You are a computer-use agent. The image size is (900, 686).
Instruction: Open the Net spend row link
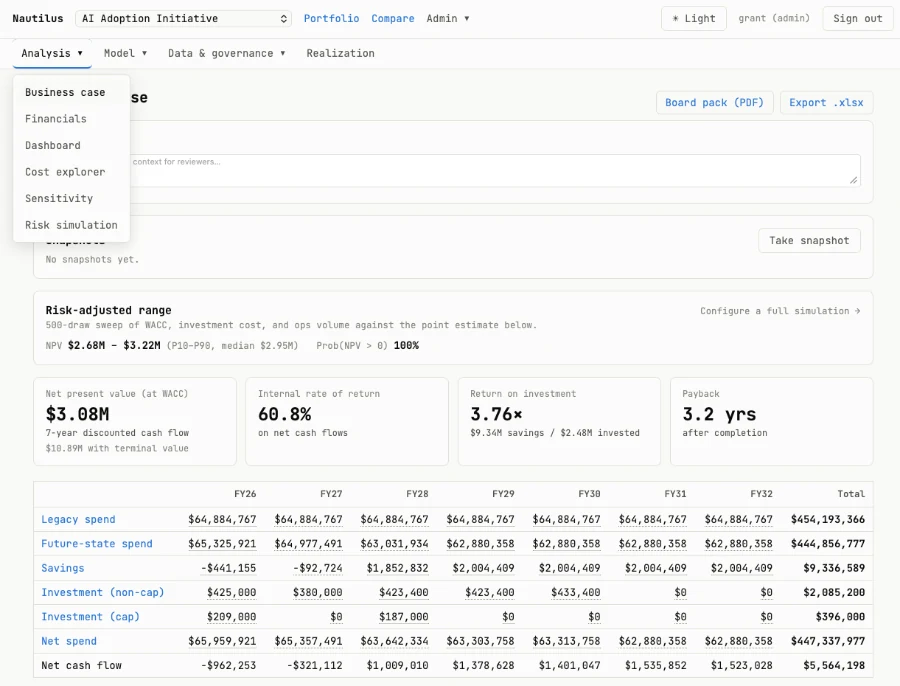[x=69, y=641]
